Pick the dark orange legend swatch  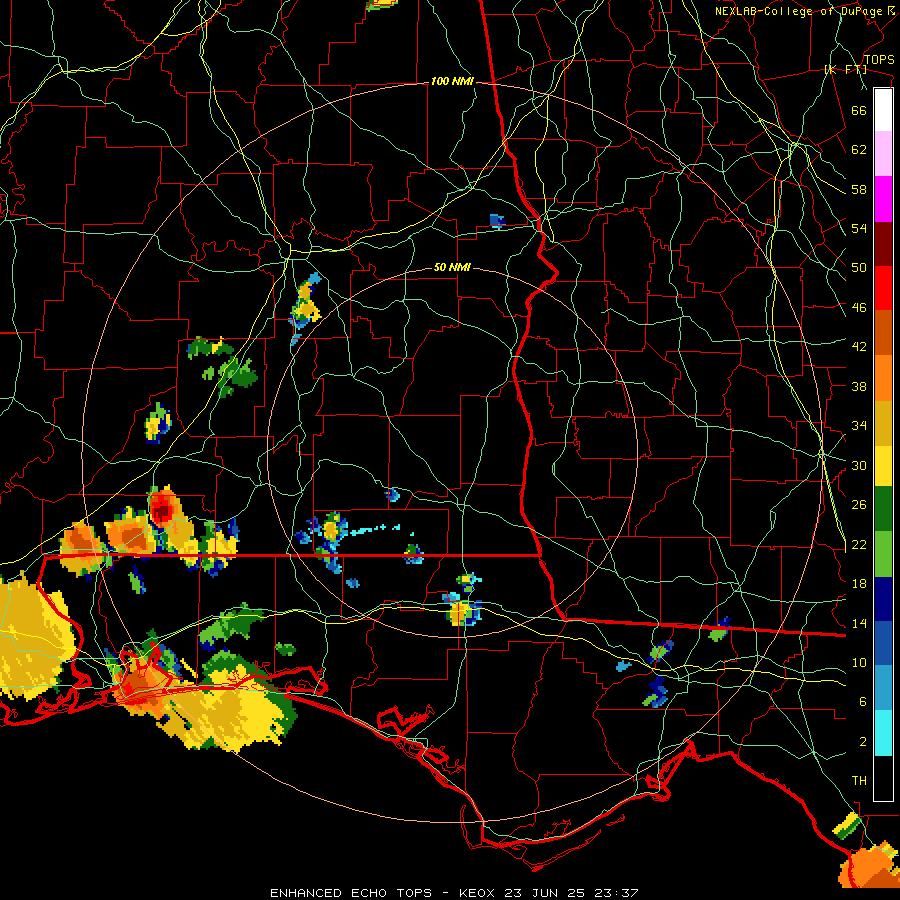coord(883,333)
